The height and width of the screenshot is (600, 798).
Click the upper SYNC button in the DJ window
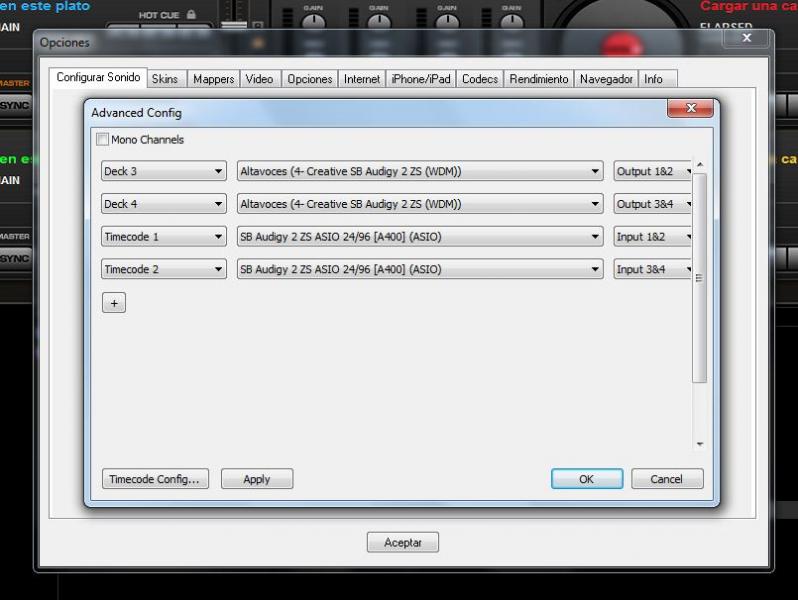point(15,105)
